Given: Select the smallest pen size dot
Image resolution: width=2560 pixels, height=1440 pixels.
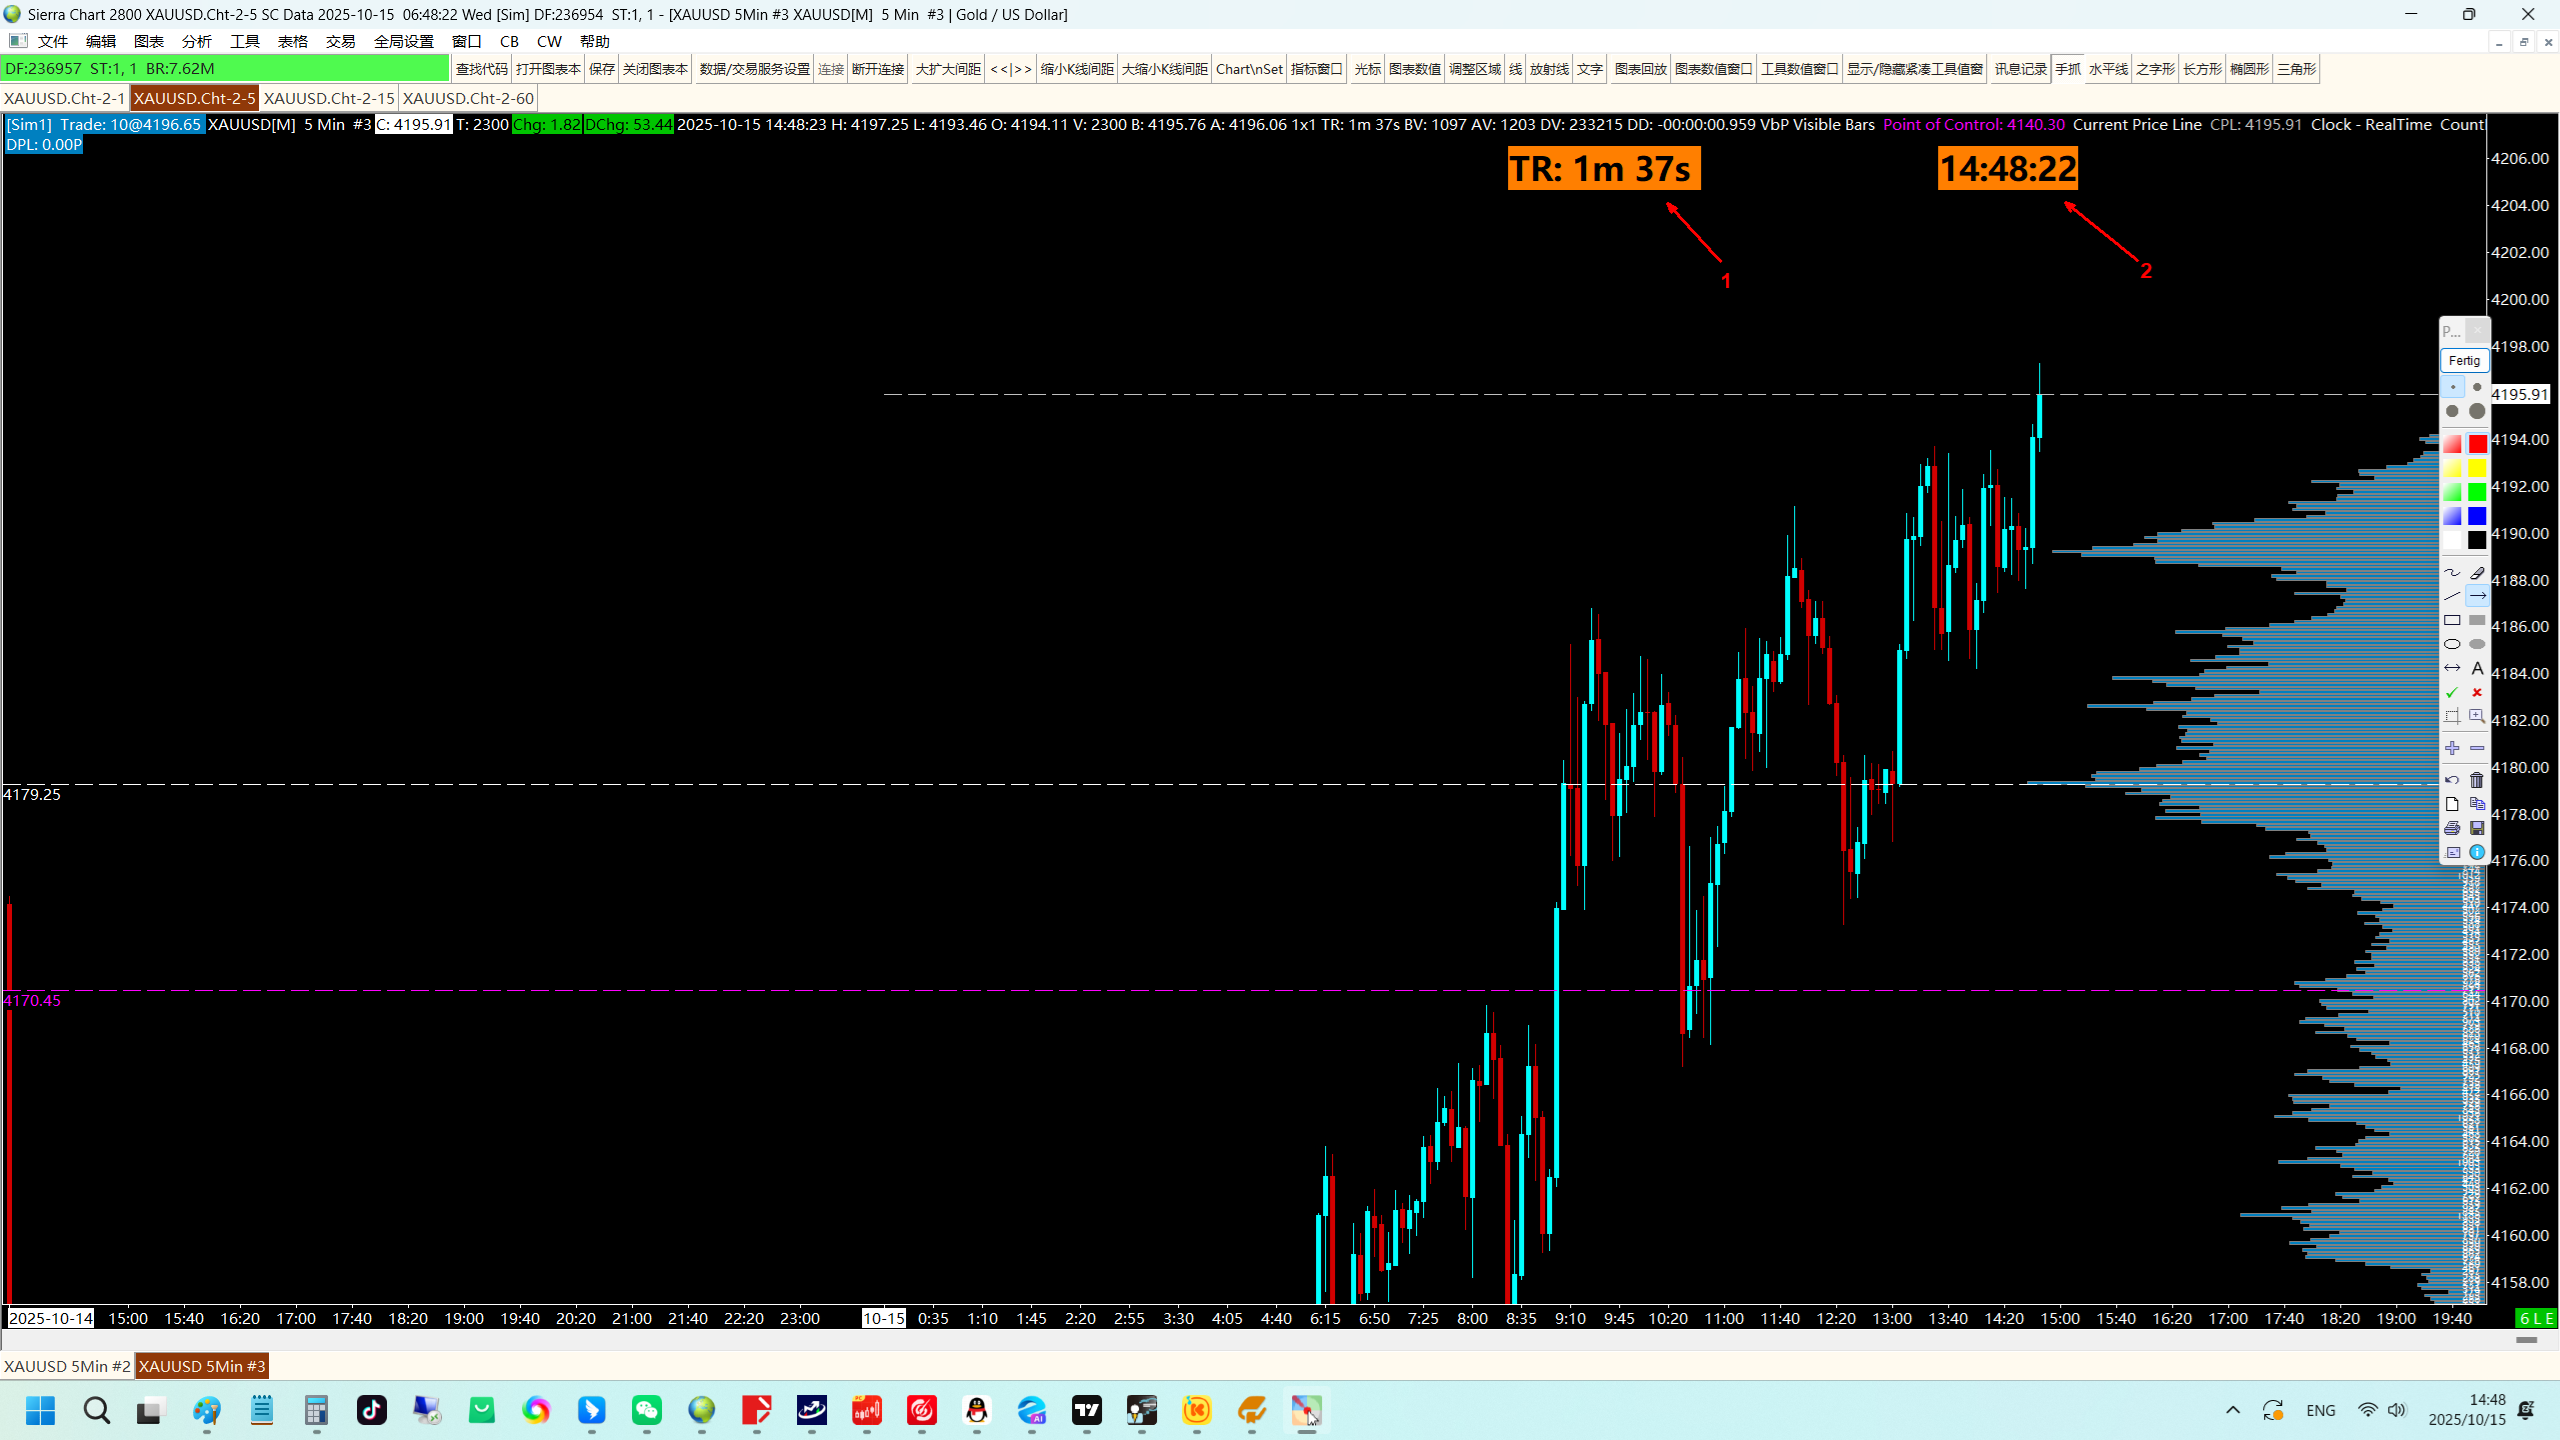Looking at the screenshot, I should [2453, 387].
